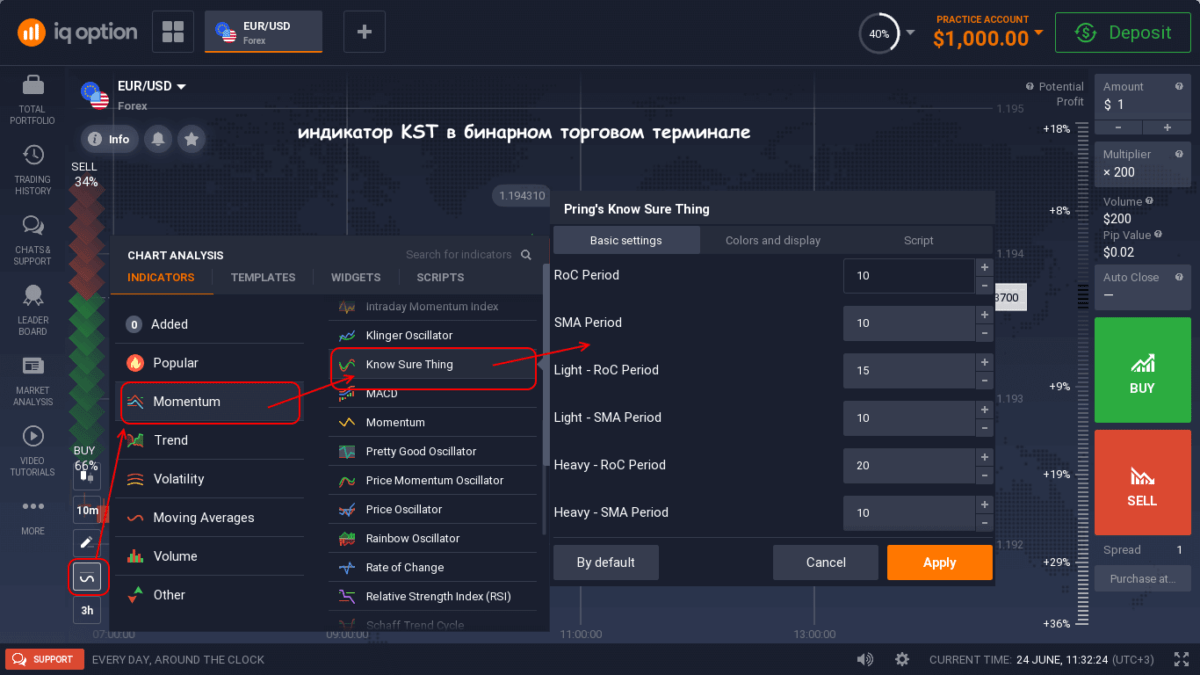
Task: Add EUR/USD to favorites with star icon
Action: click(191, 139)
